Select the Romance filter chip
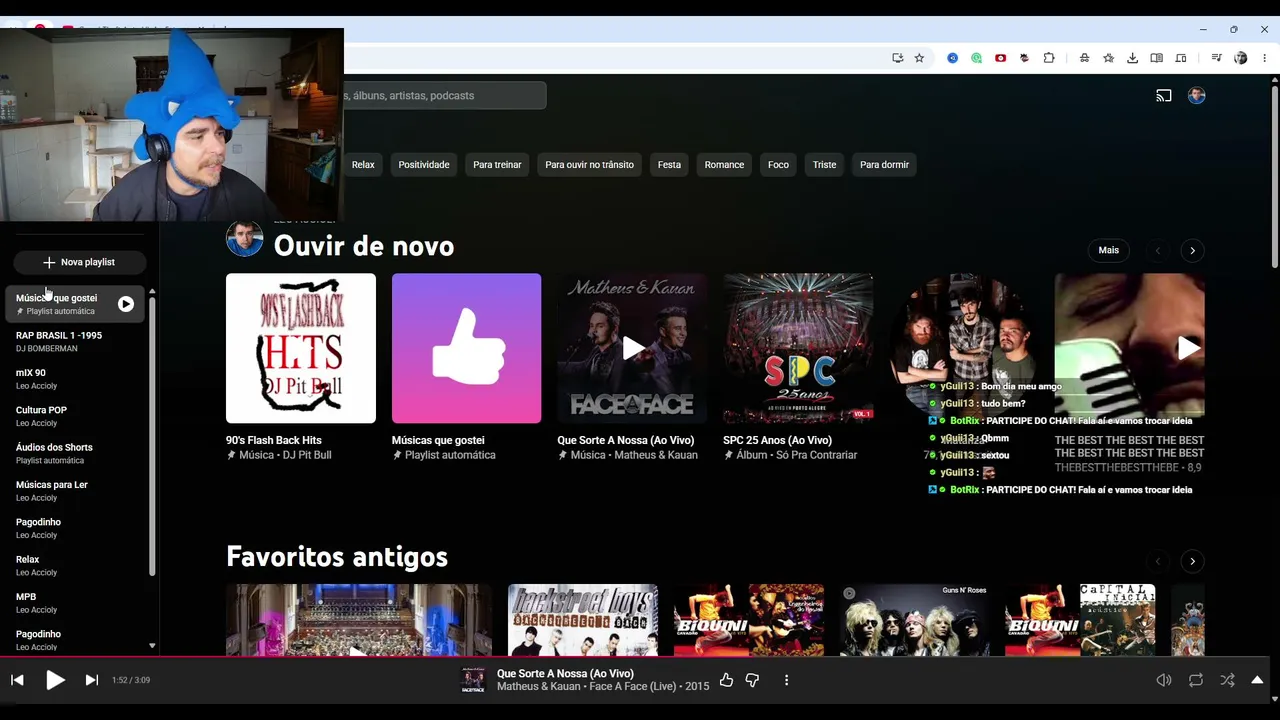 tap(724, 165)
